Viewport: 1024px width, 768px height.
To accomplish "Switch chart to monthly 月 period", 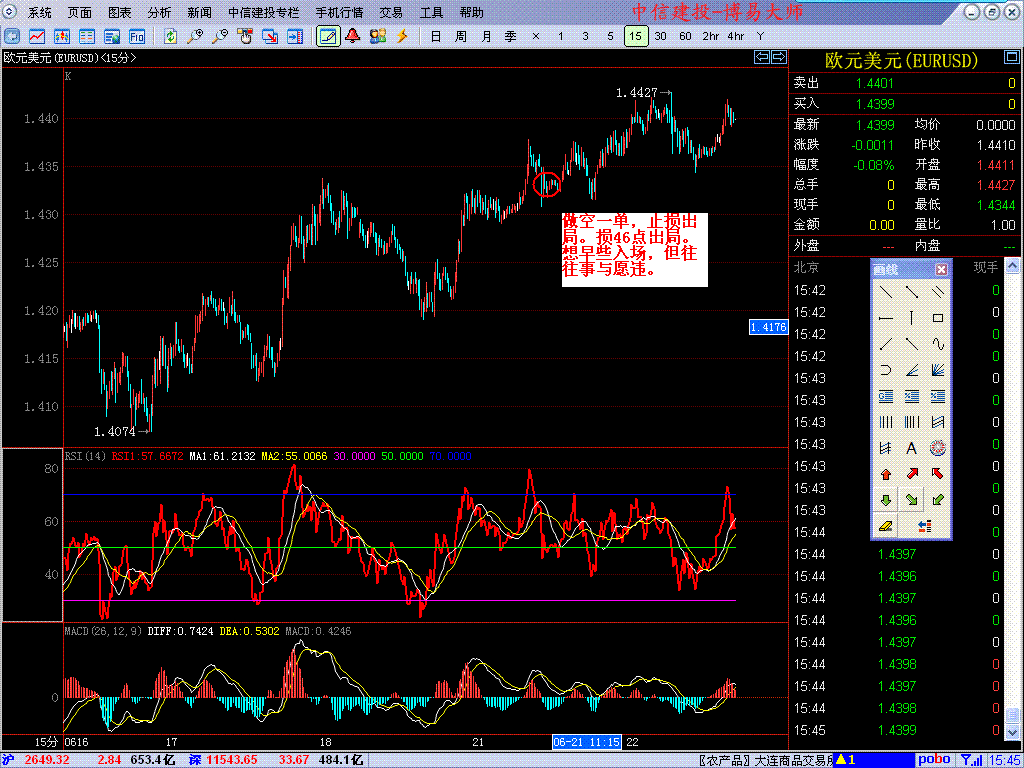I will coord(486,36).
